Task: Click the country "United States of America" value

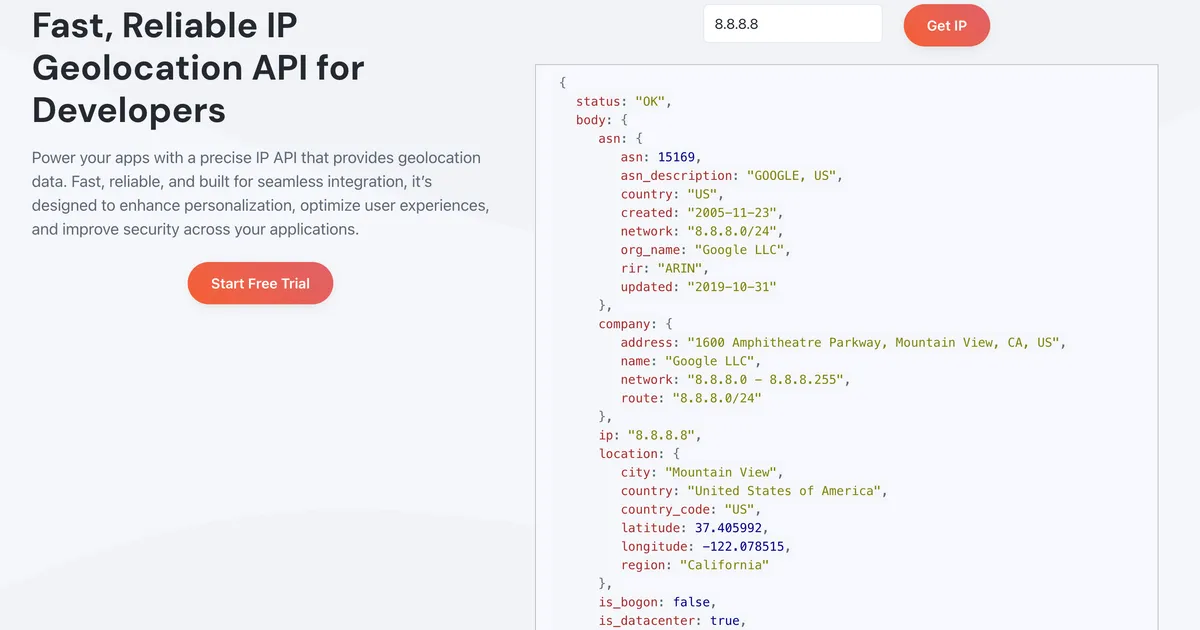Action: [x=786, y=490]
